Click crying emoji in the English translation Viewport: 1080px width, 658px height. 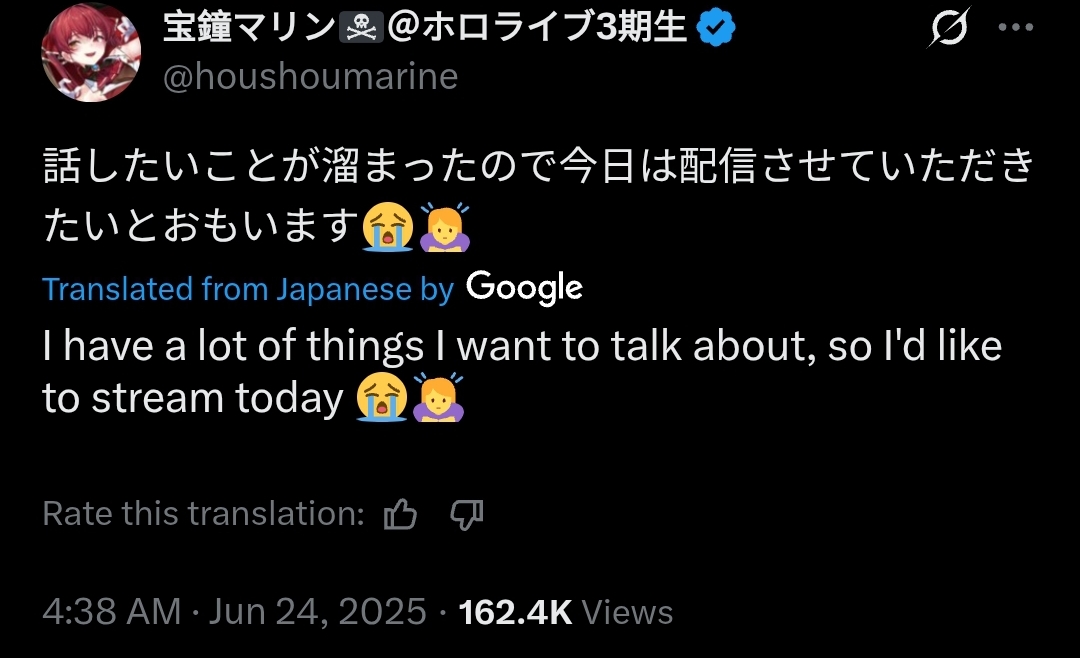point(381,398)
